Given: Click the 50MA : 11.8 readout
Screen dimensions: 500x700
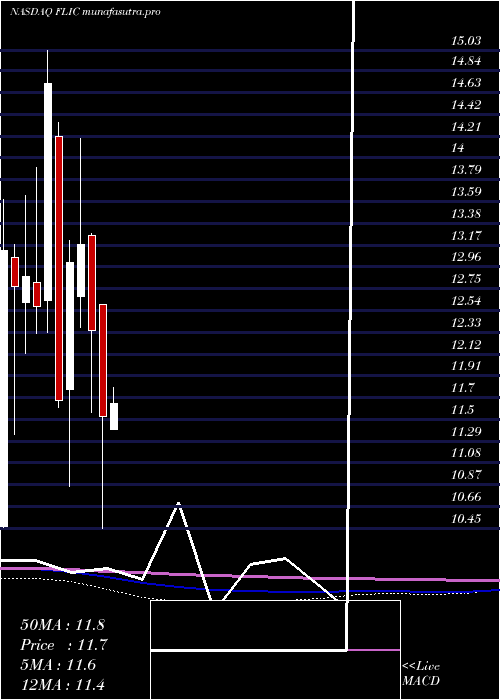Looking at the screenshot, I should pyautogui.click(x=62, y=625).
